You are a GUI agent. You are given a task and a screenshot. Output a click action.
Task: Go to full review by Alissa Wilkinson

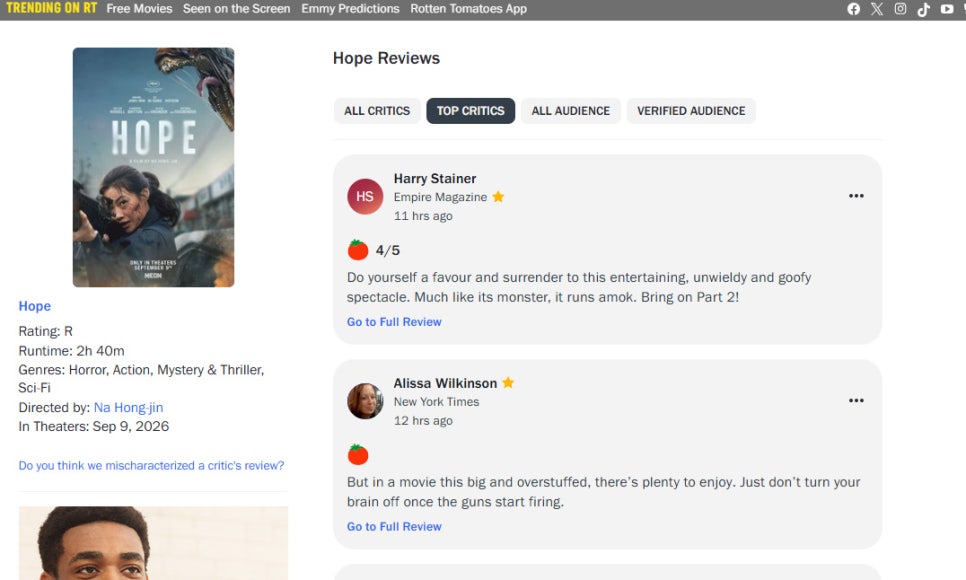(x=394, y=526)
